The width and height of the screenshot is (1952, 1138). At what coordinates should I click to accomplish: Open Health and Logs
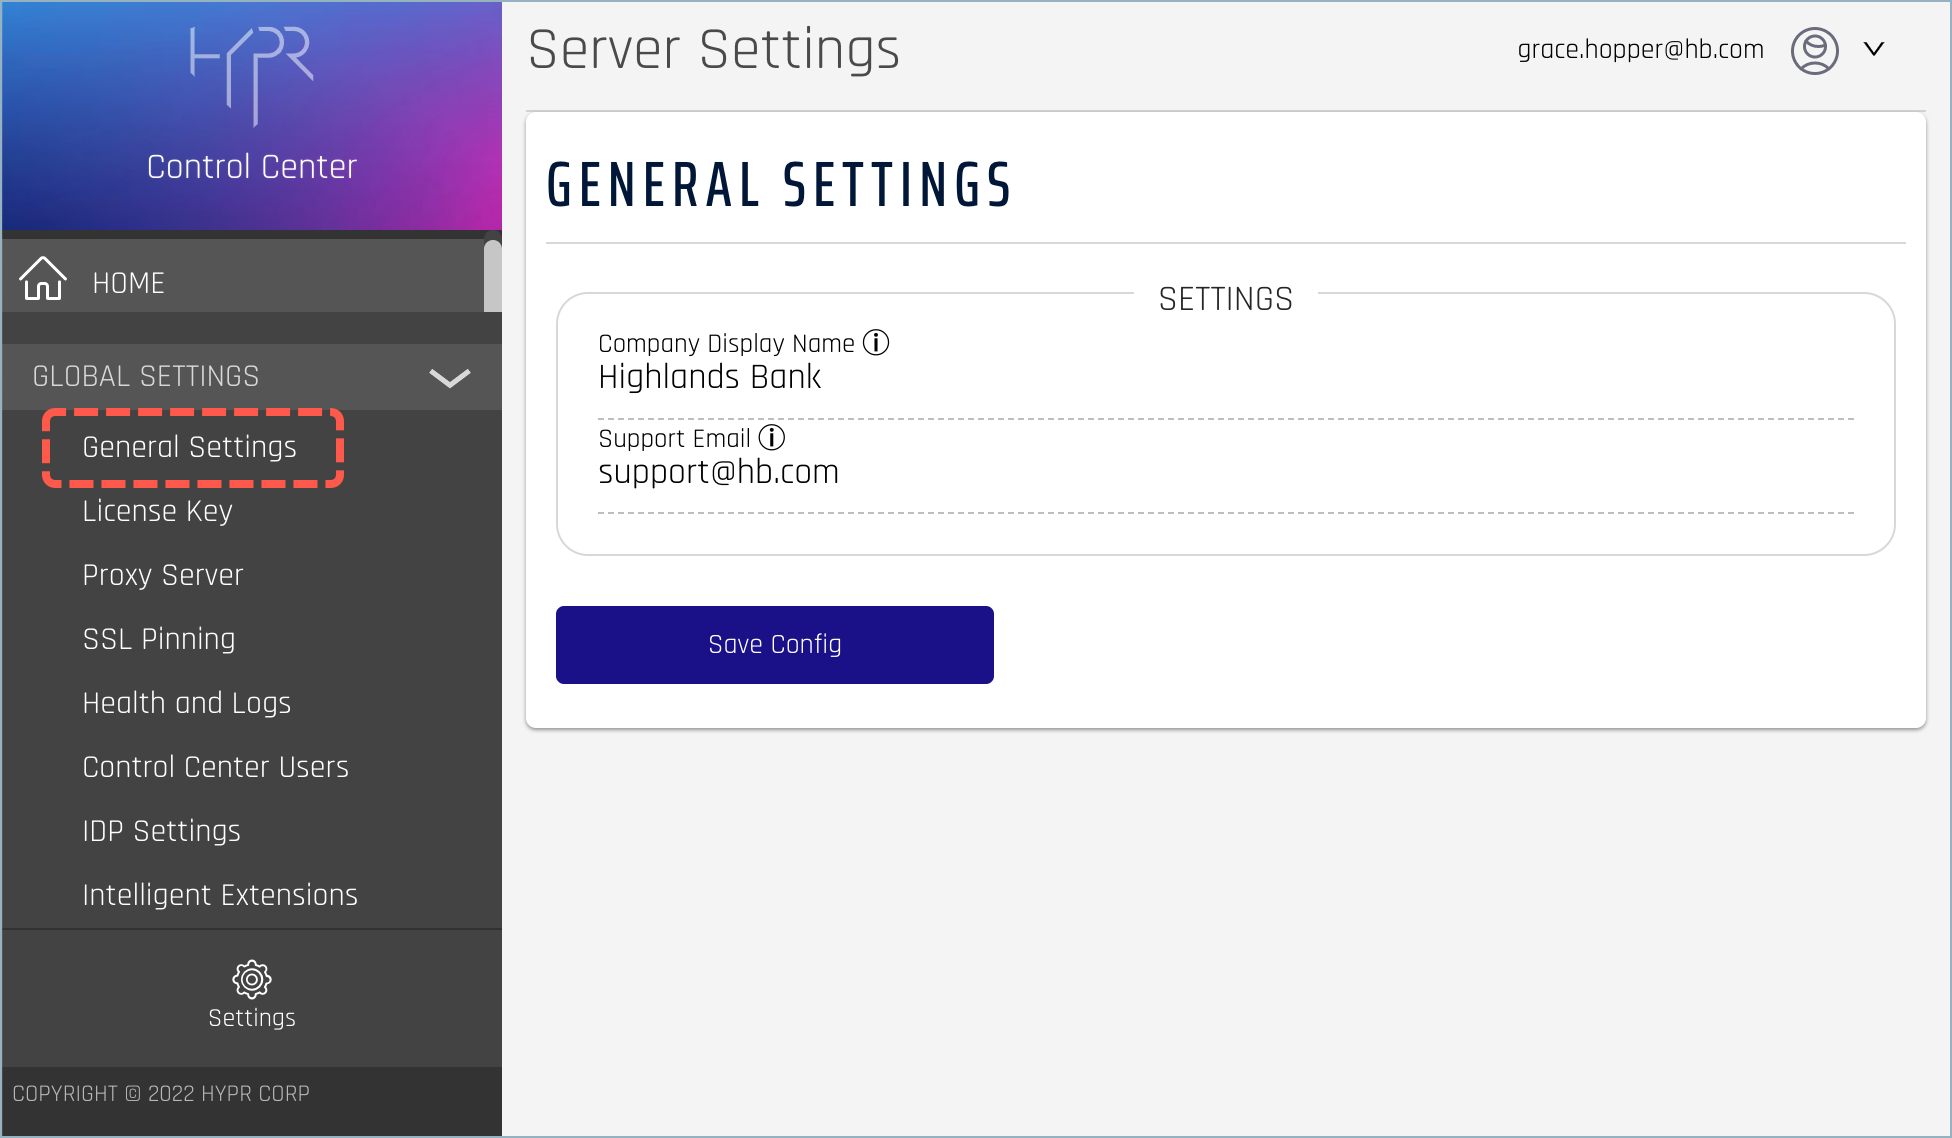(x=187, y=703)
